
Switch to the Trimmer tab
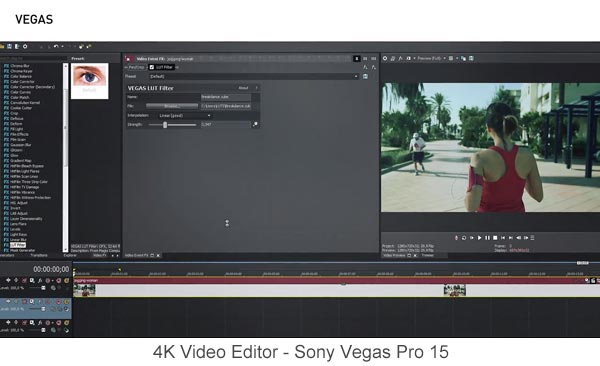point(428,255)
